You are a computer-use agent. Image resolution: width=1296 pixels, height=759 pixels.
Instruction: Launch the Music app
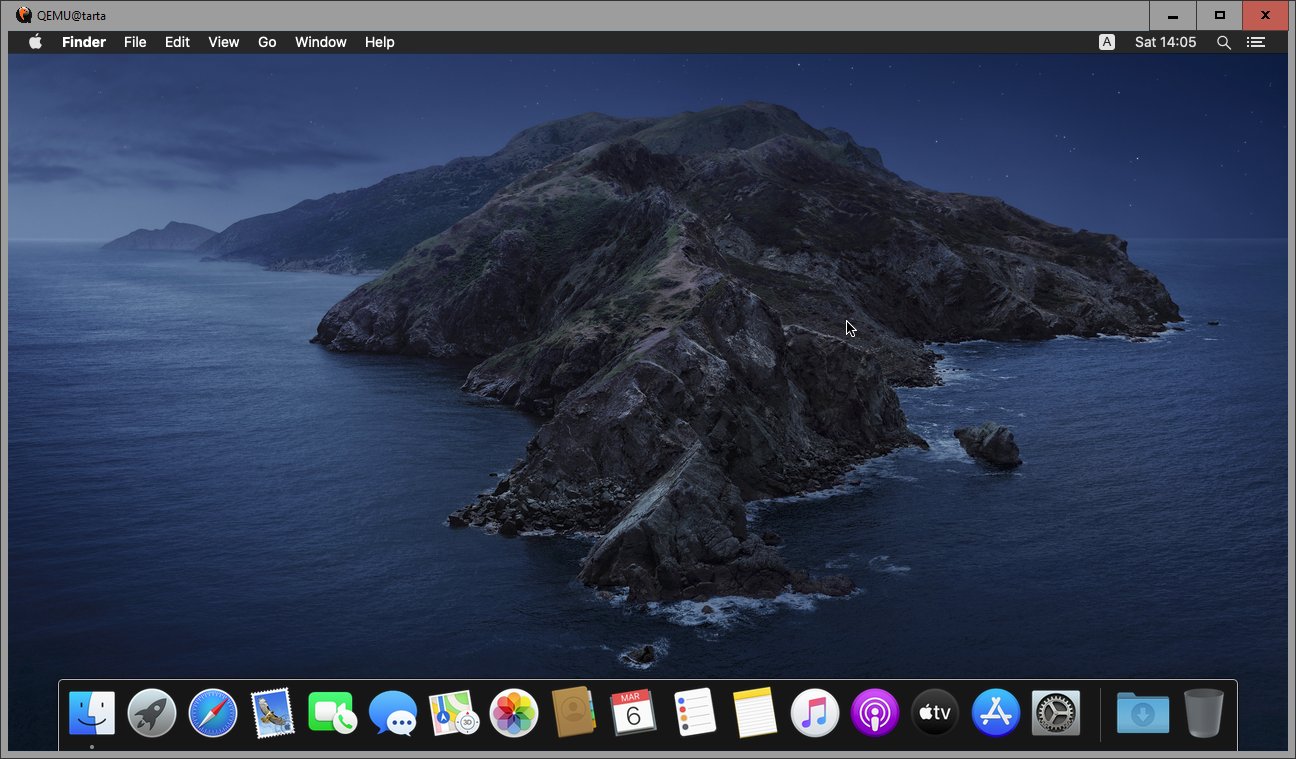click(815, 714)
